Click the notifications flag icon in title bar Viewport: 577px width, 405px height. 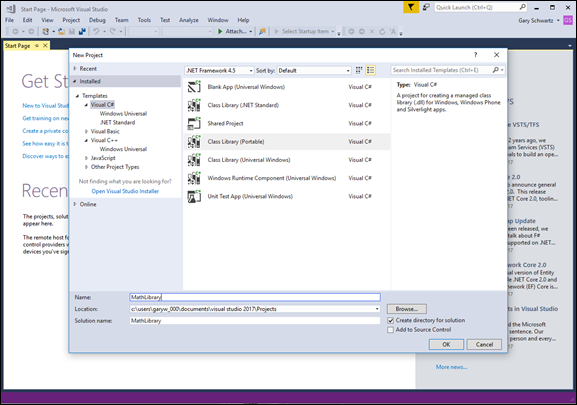pyautogui.click(x=411, y=7)
